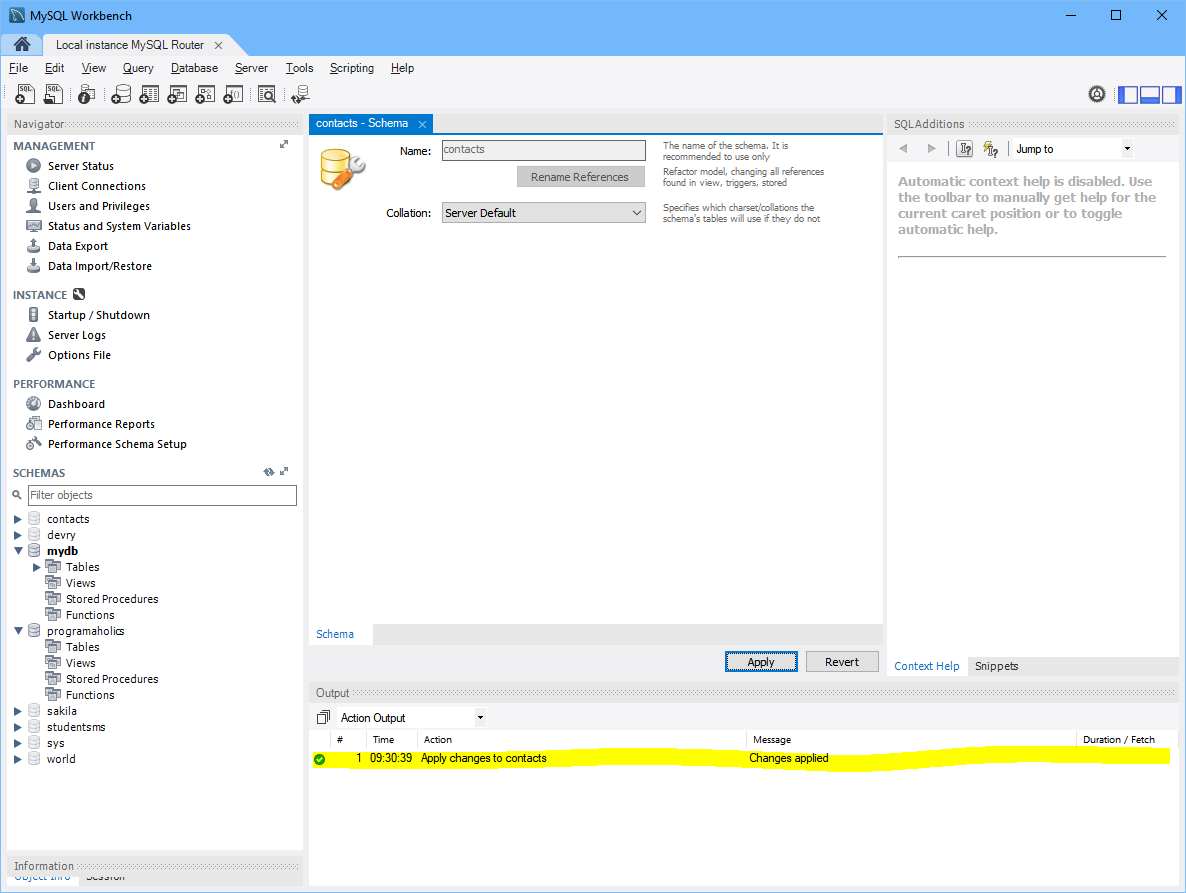This screenshot has height=893, width=1186.
Task: Toggle the left sidebar panel visibility
Action: point(1128,94)
